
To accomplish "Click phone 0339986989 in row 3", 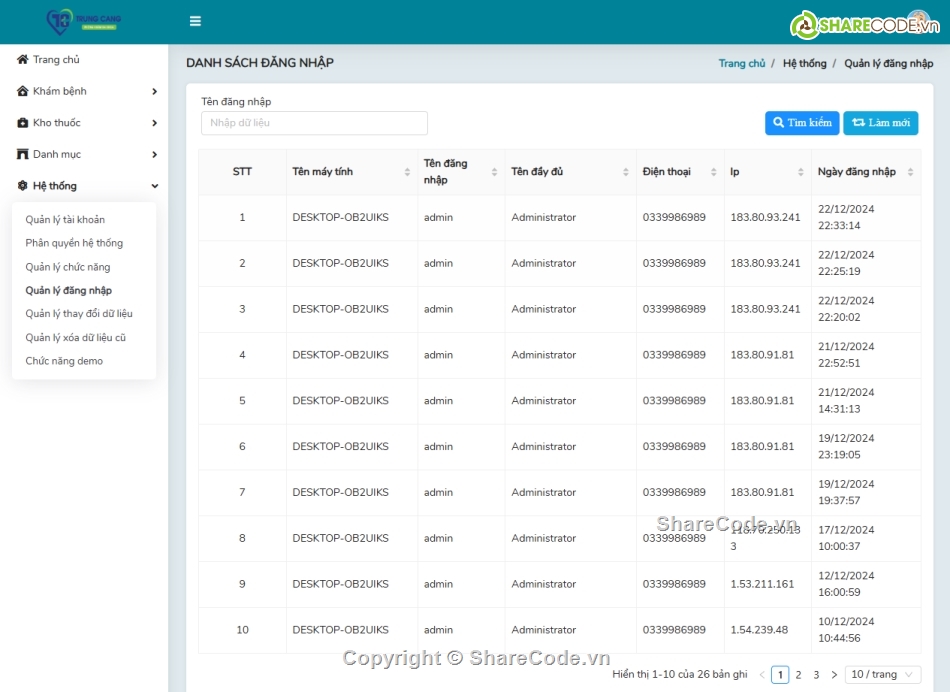I will tap(674, 309).
